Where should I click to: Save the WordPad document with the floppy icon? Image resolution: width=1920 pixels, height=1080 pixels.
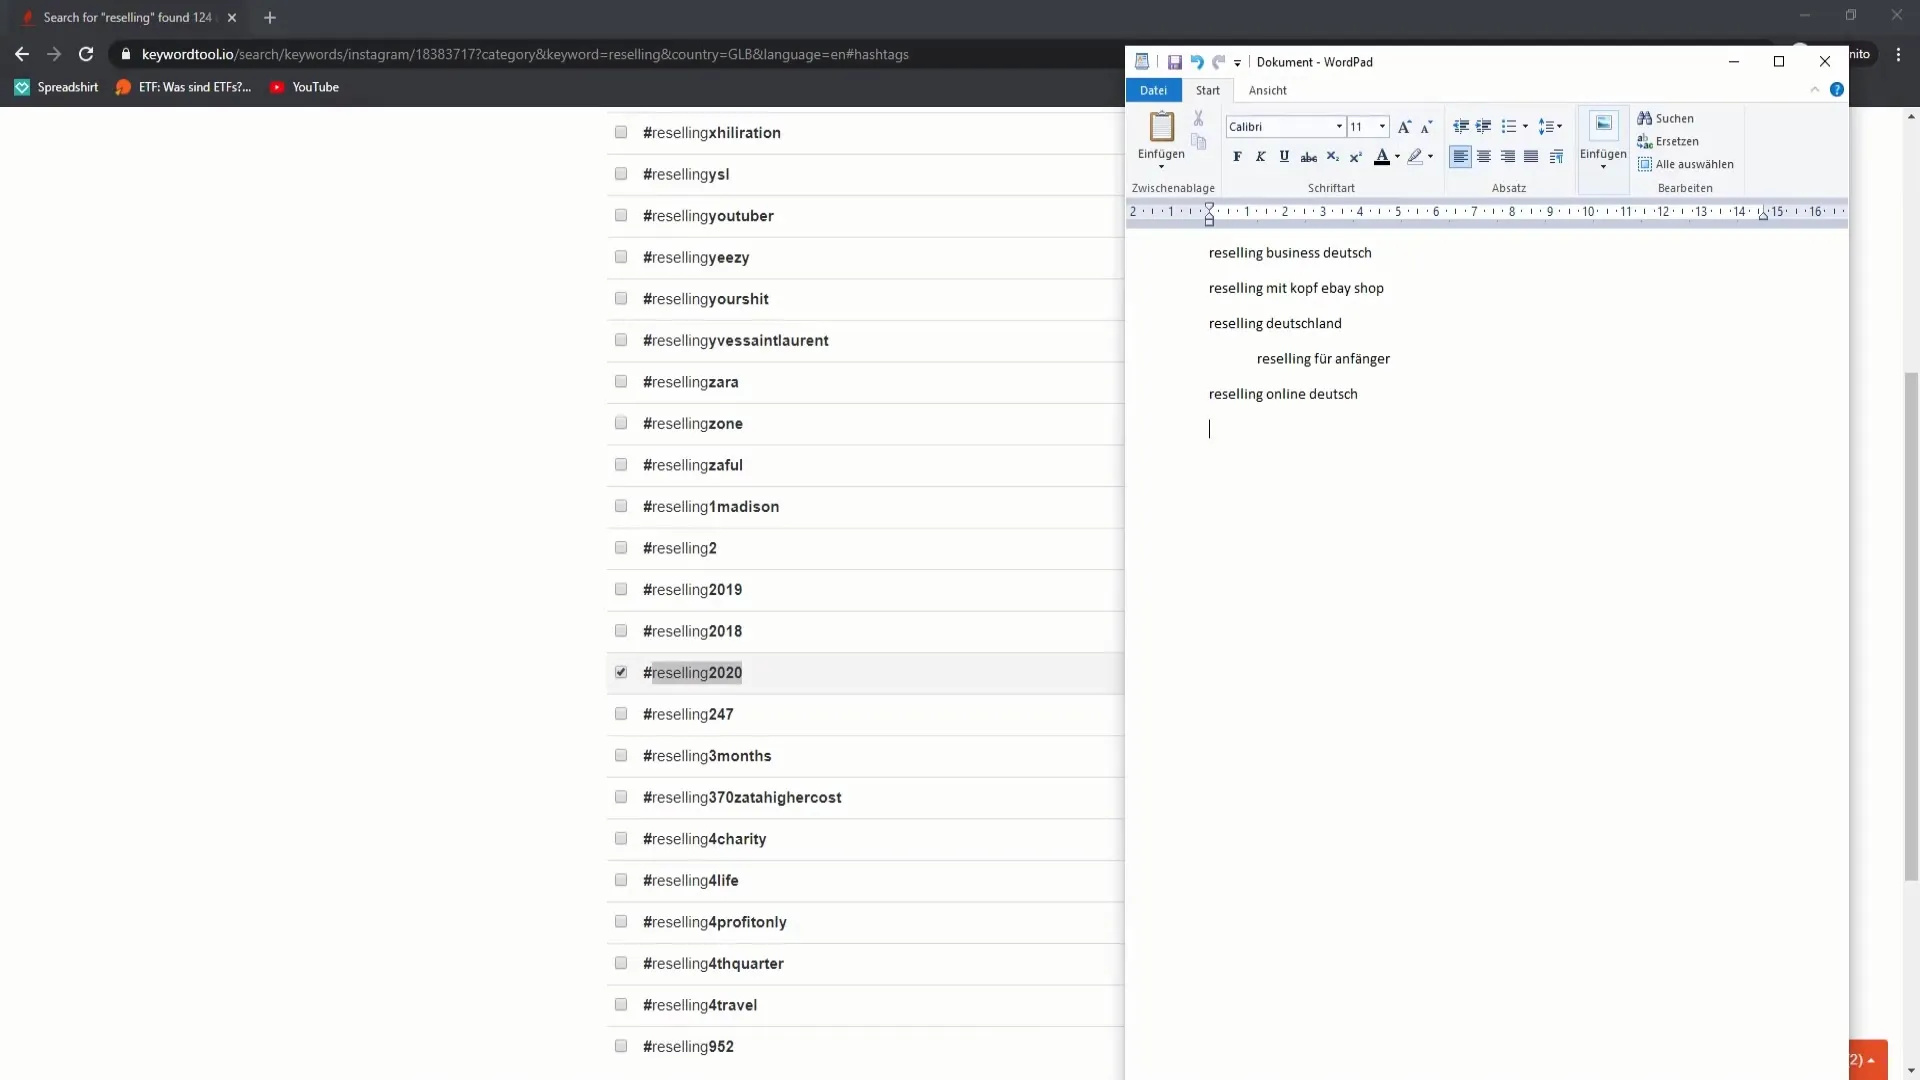[x=1174, y=62]
